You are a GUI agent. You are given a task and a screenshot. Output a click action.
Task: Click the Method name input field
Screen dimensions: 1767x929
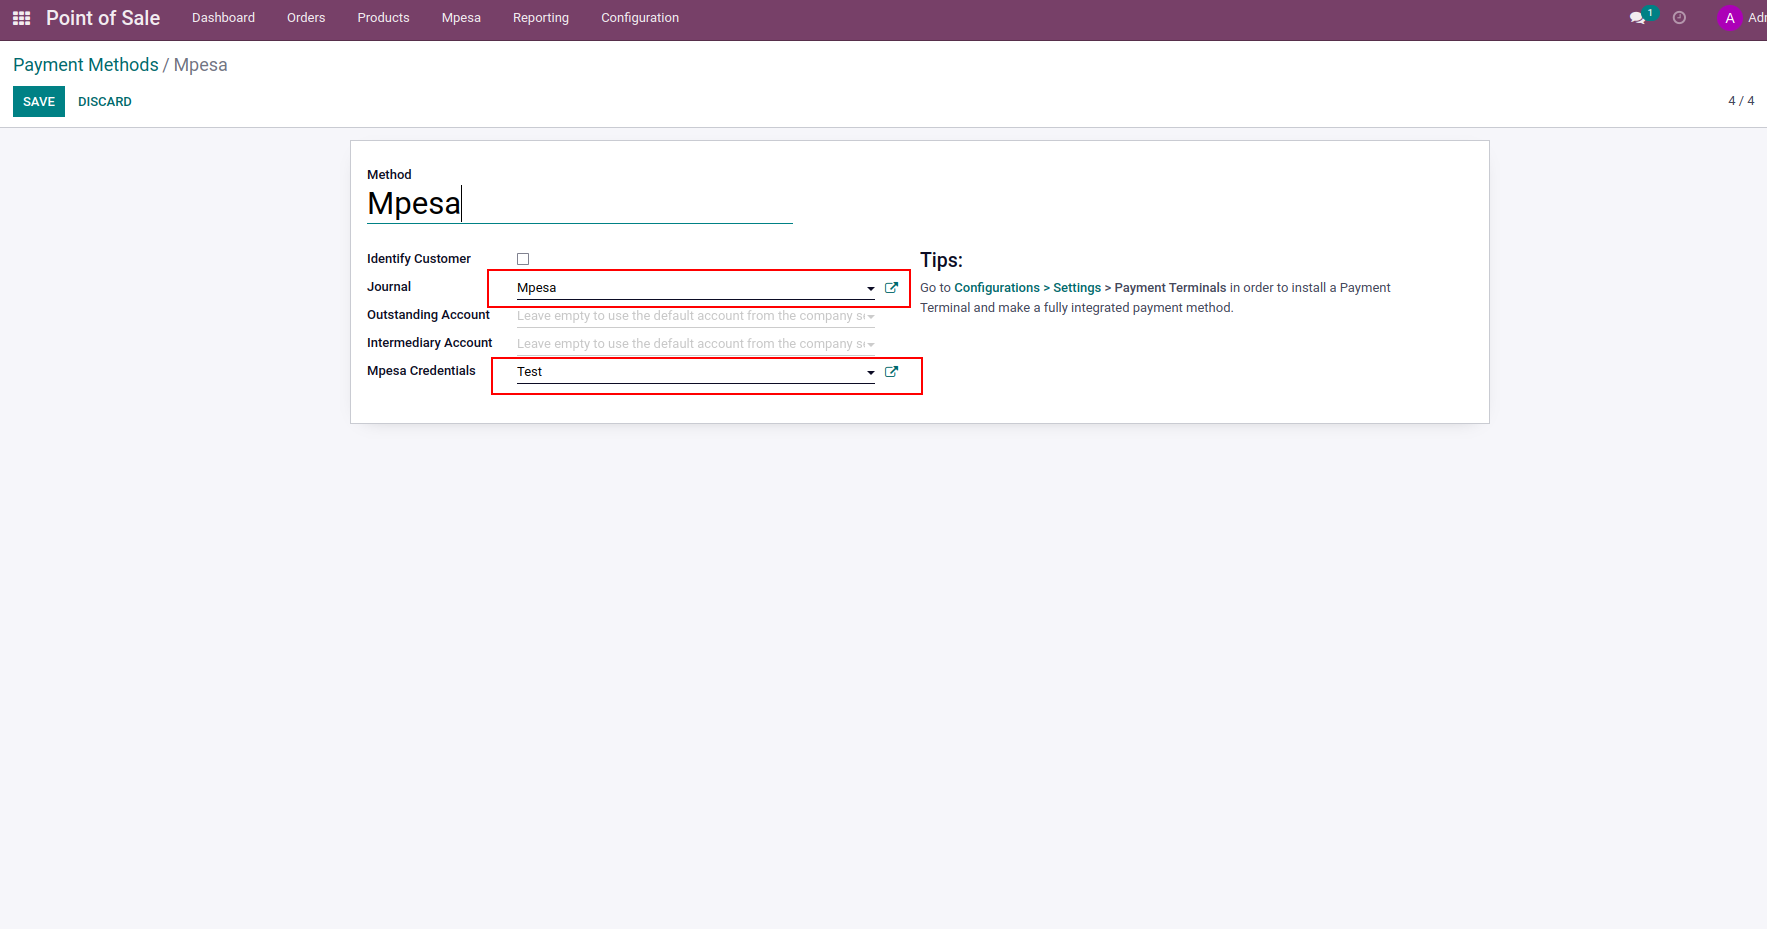point(580,203)
